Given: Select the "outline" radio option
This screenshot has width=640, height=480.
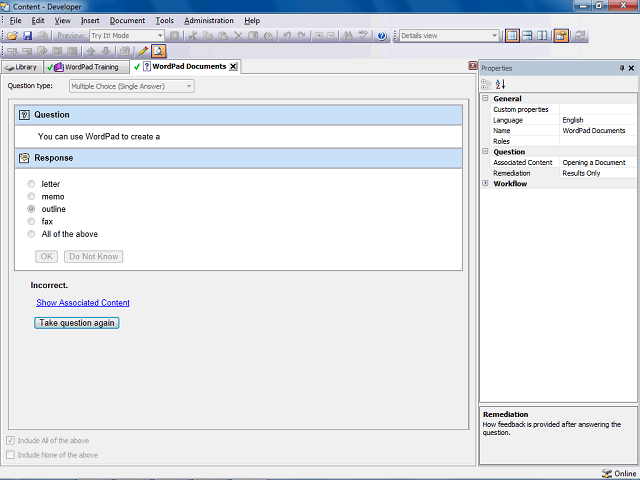Looking at the screenshot, I should (31, 209).
